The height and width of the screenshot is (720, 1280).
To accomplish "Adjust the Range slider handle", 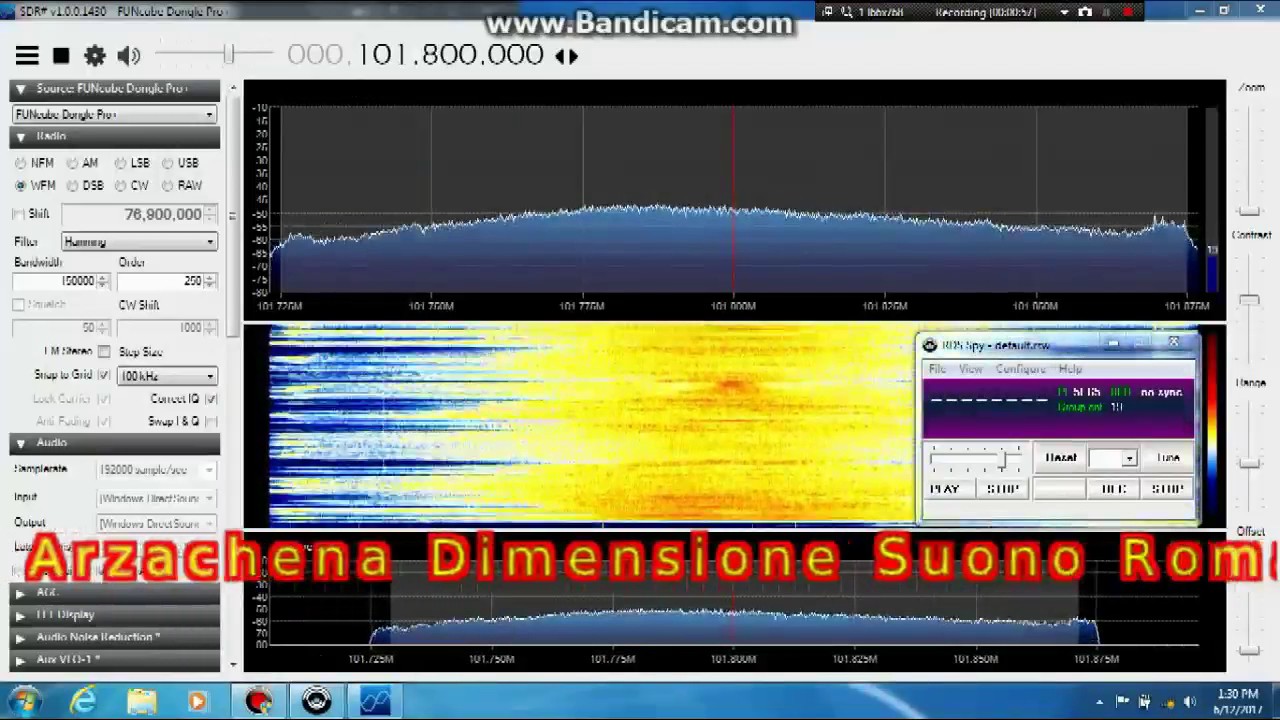I will [x=1248, y=462].
